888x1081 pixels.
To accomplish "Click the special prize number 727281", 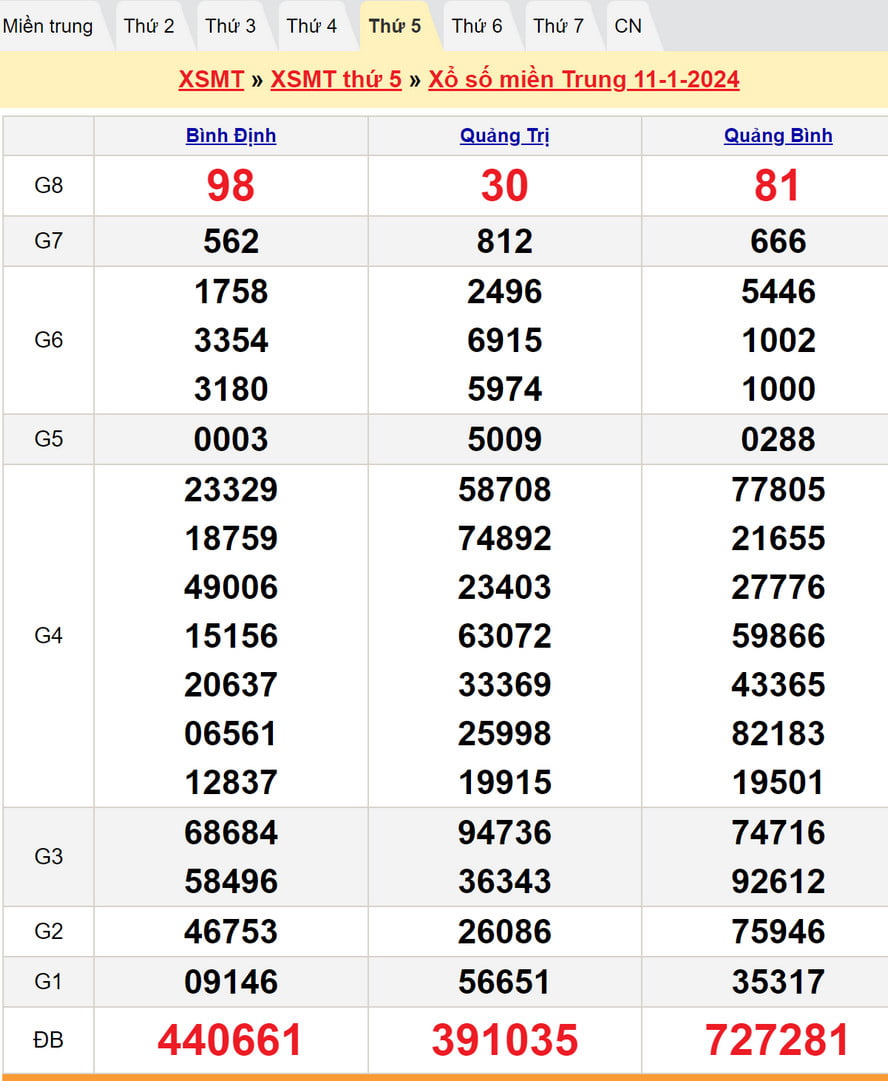I will click(778, 1040).
